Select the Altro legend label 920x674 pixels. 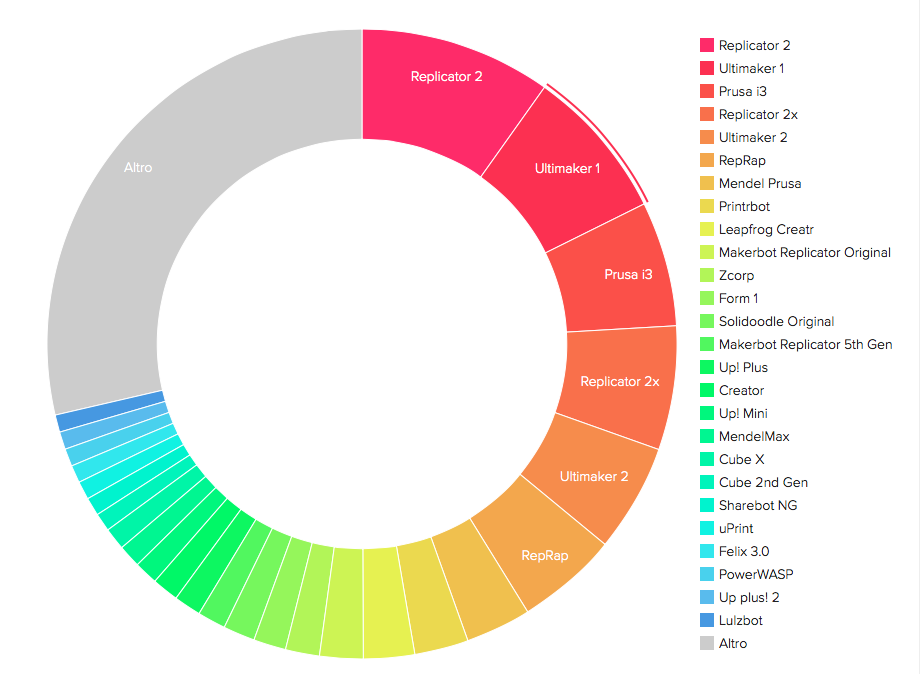click(x=733, y=643)
